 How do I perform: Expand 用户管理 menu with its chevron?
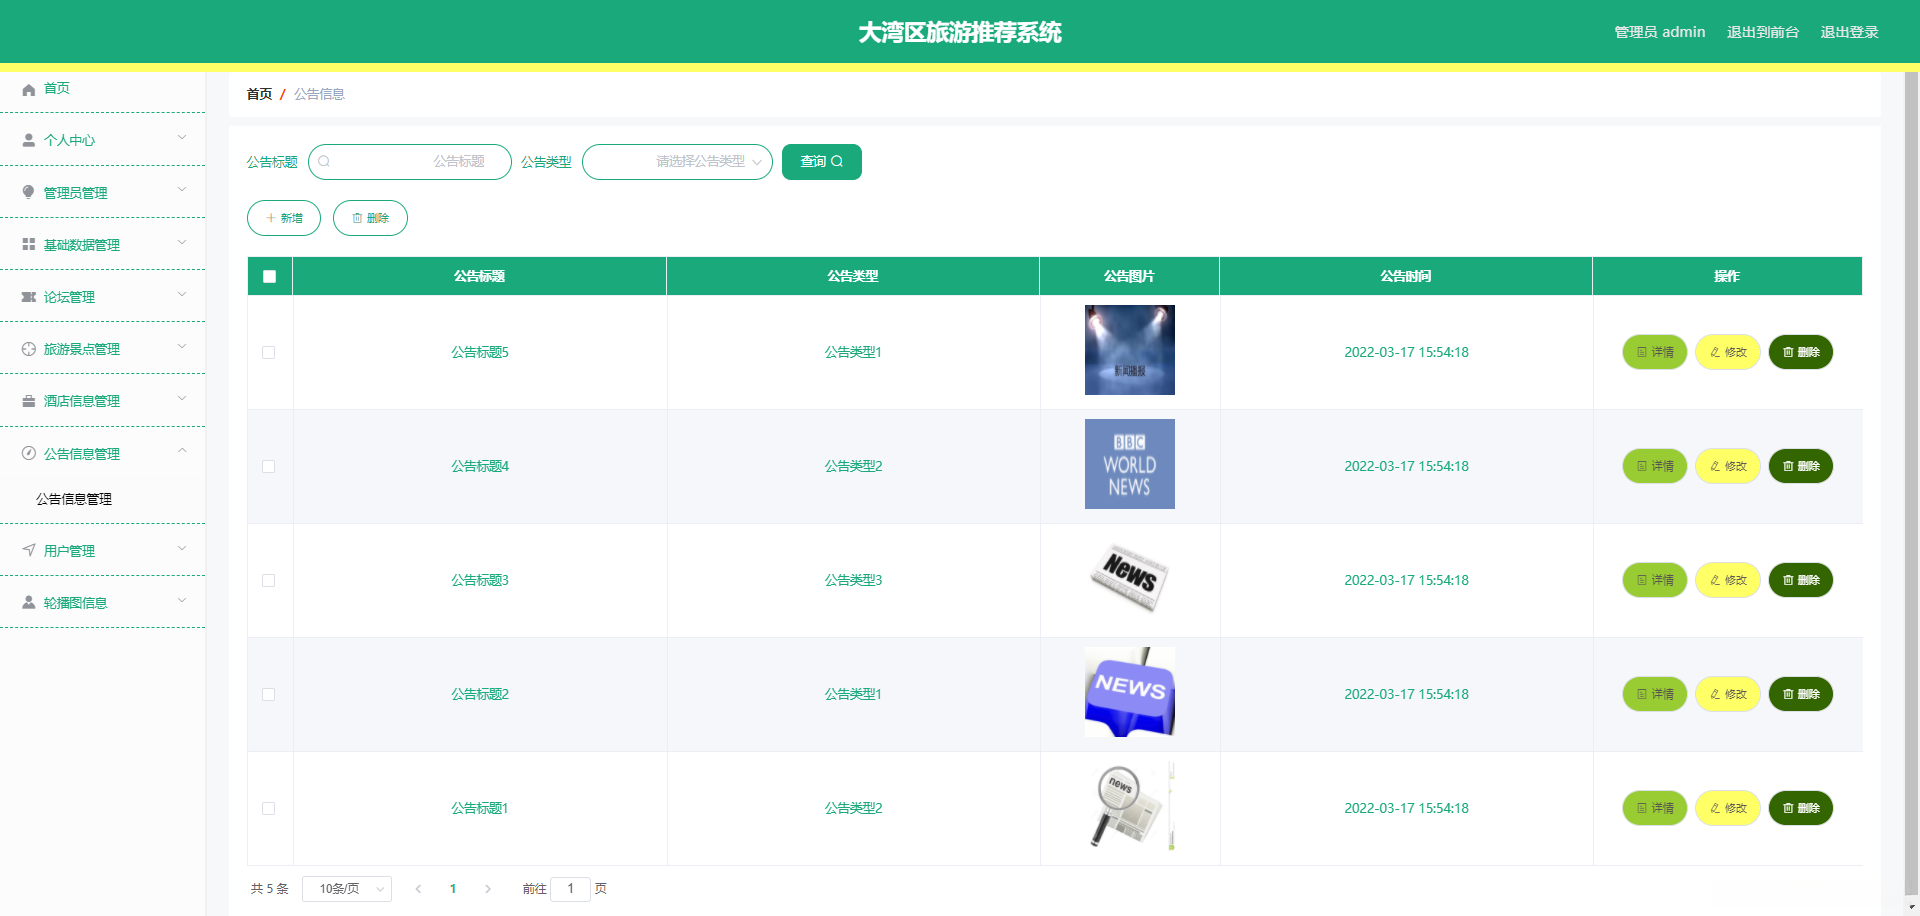click(x=182, y=548)
